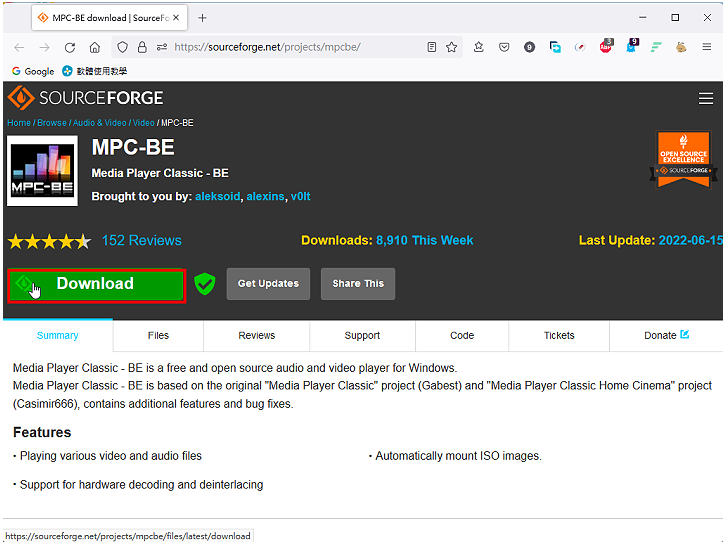Open the red Adblock extension with badge 3
The height and width of the screenshot is (544, 726).
tap(606, 46)
